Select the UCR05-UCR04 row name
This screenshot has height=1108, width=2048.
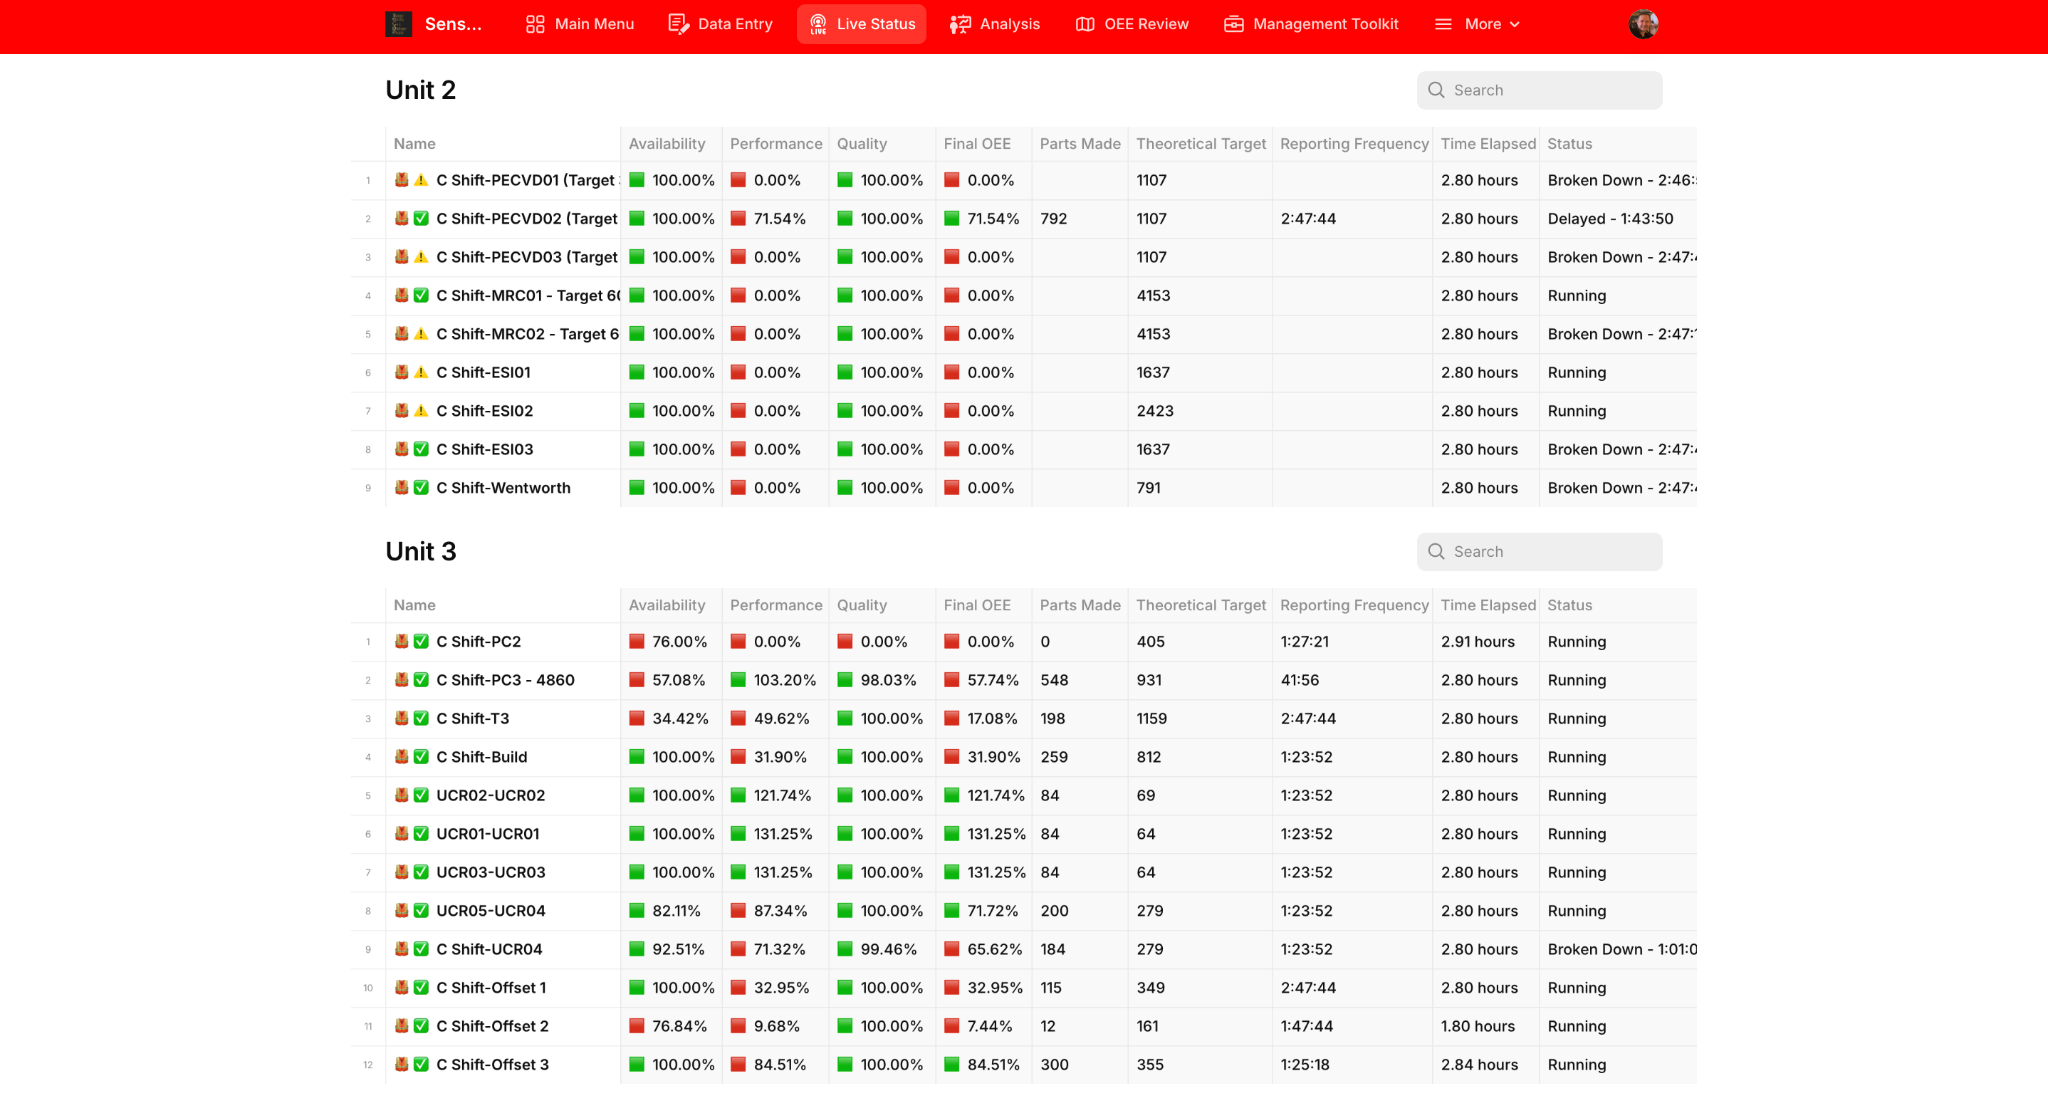tap(491, 910)
